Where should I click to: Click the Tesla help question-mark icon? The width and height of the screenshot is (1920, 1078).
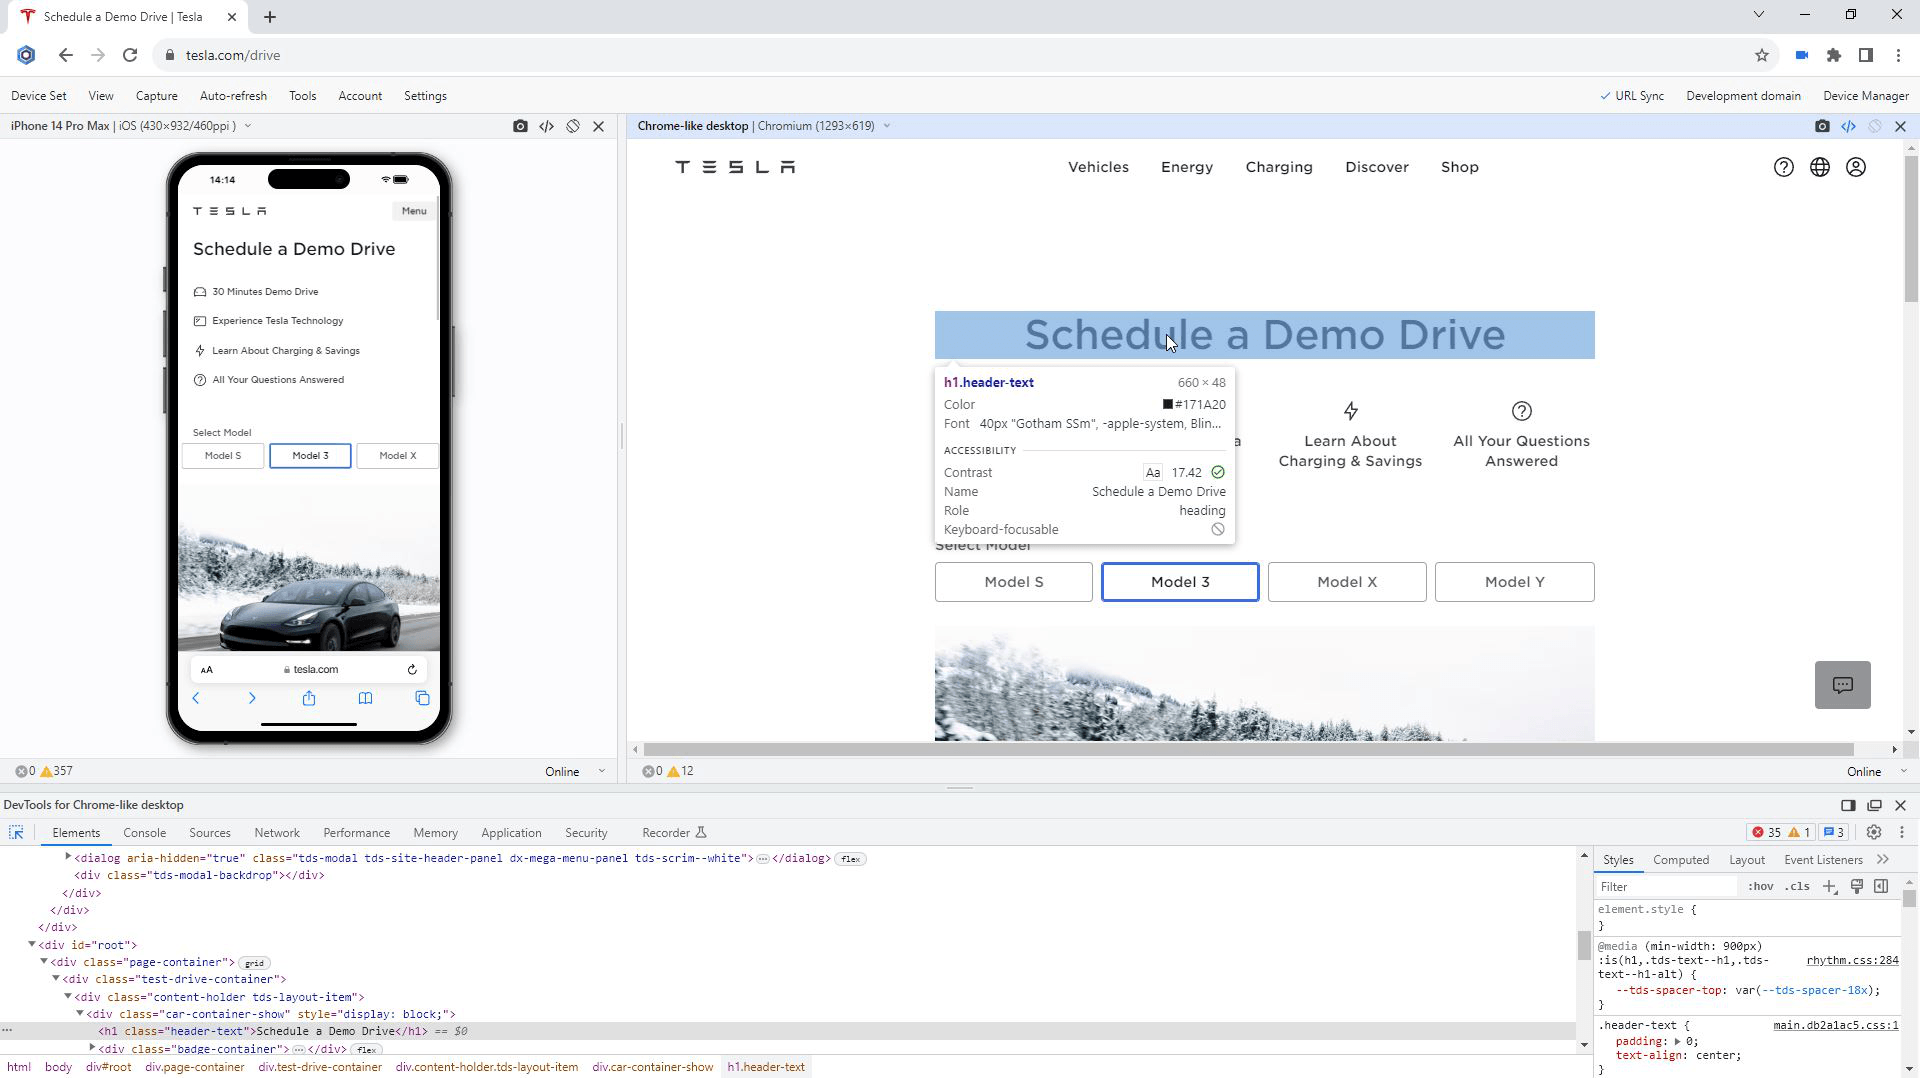[1784, 167]
